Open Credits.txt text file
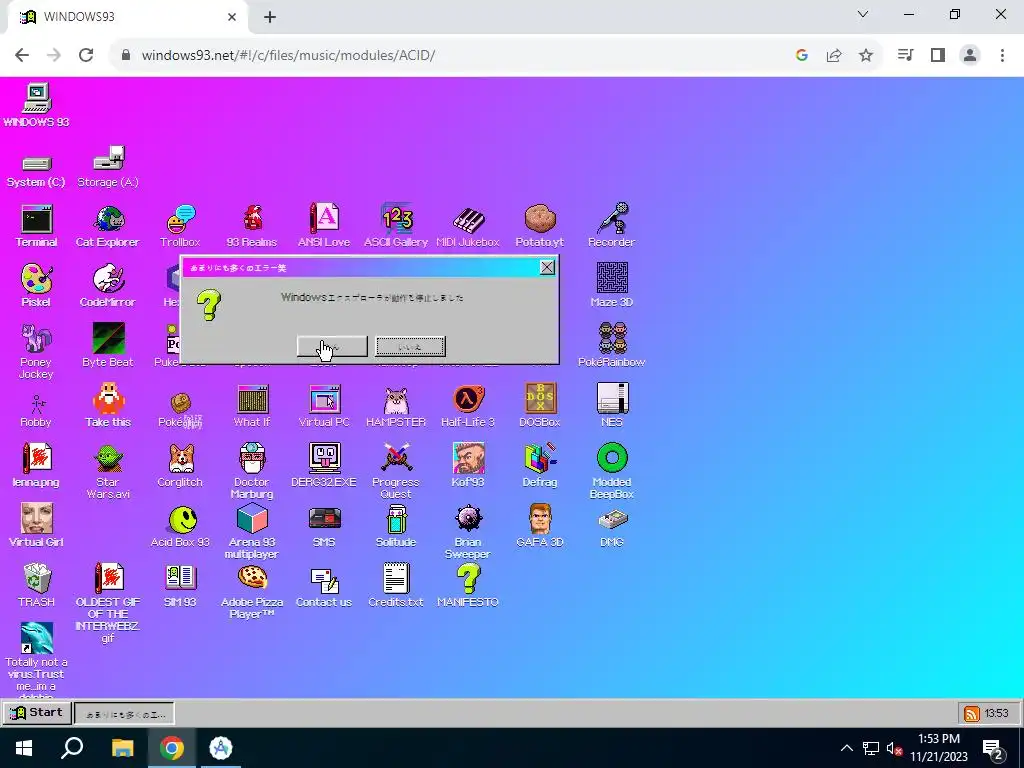The height and width of the screenshot is (768, 1024). pyautogui.click(x=396, y=586)
